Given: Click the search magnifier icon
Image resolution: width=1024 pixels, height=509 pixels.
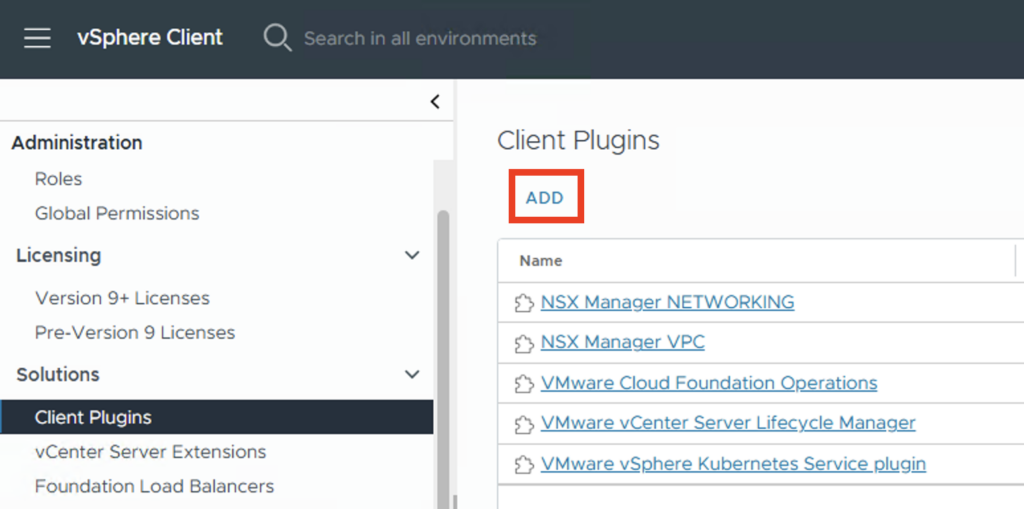Looking at the screenshot, I should [x=276, y=38].
